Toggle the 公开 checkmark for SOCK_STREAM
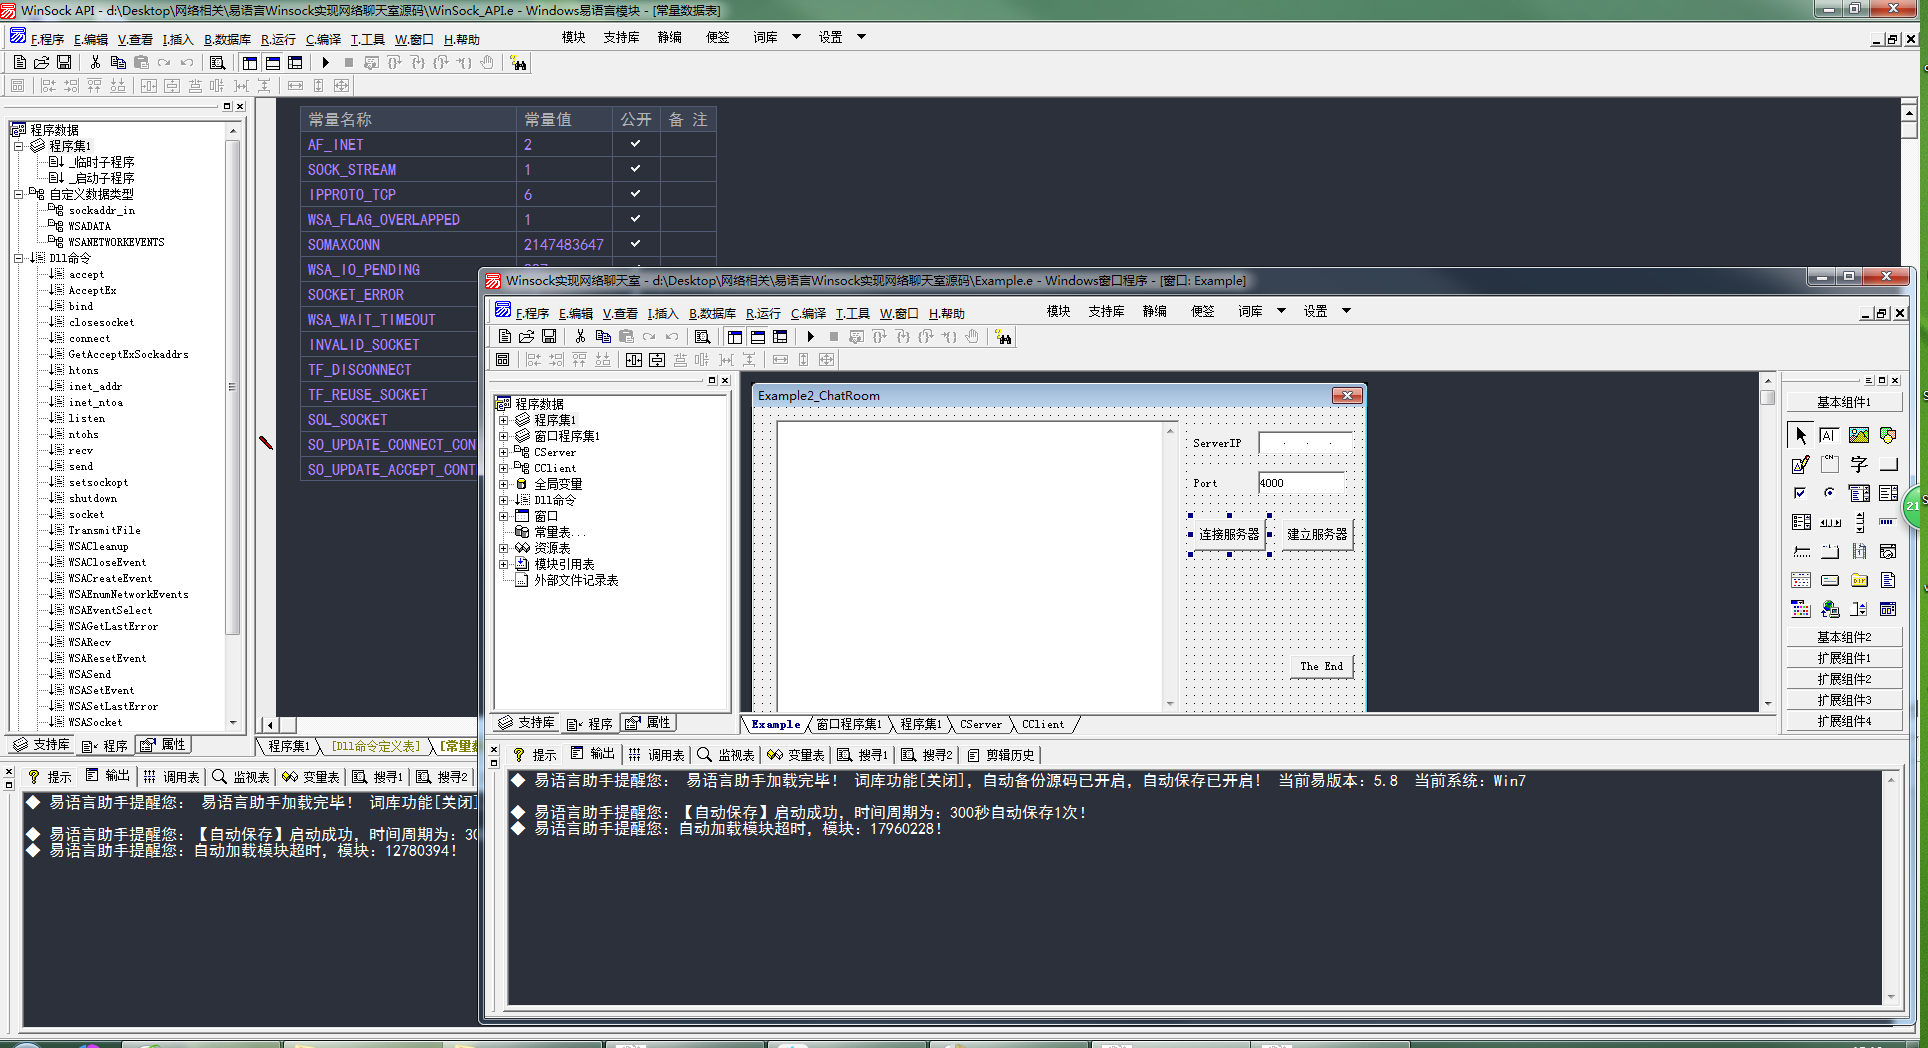Image resolution: width=1928 pixels, height=1048 pixels. pyautogui.click(x=635, y=169)
